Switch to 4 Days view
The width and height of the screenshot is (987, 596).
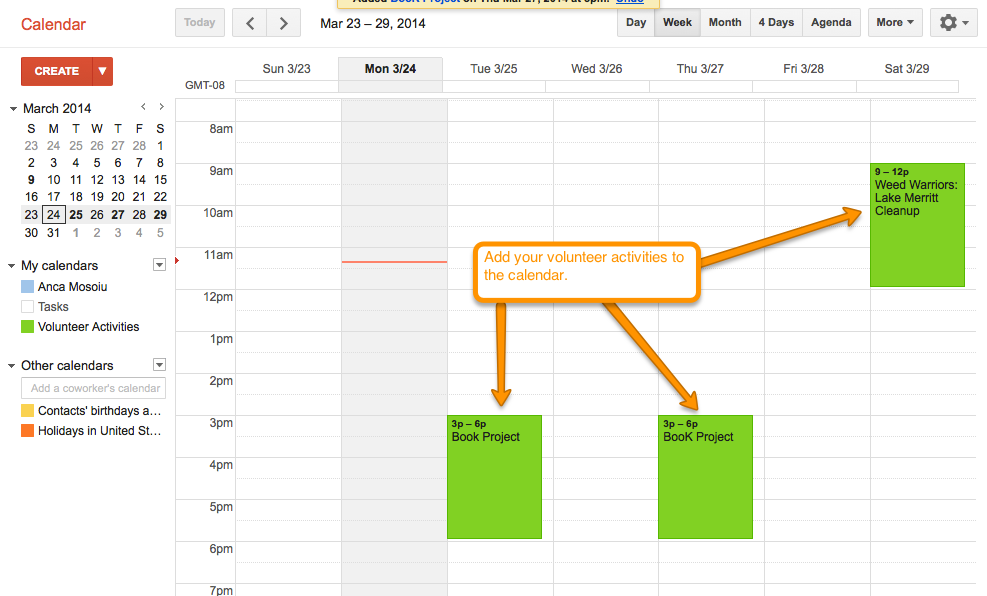coord(776,23)
